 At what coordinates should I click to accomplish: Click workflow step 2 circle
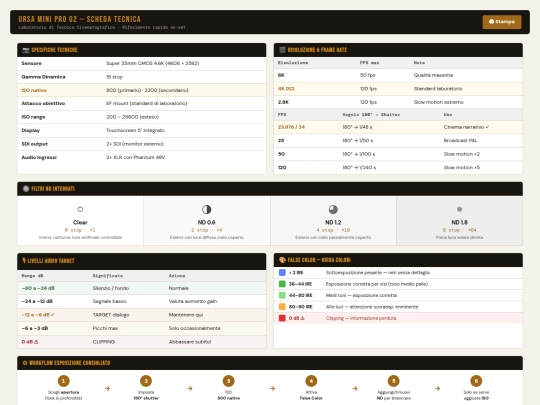pyautogui.click(x=146, y=381)
